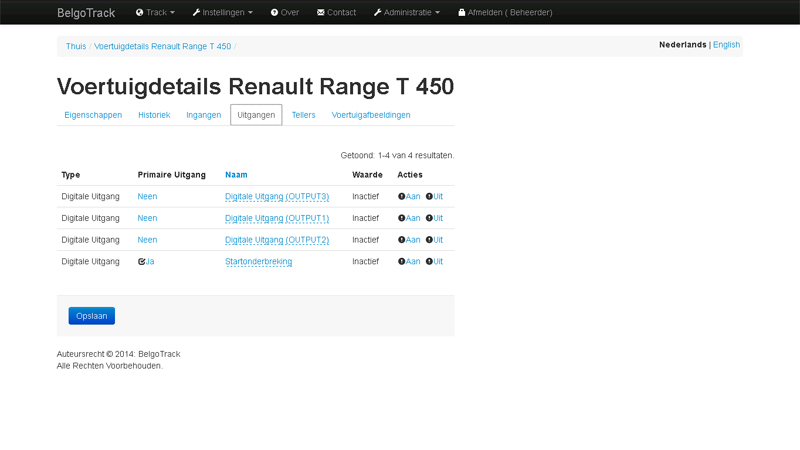800x450 pixels.
Task: Switch to the Ingangen tab
Action: pos(204,115)
